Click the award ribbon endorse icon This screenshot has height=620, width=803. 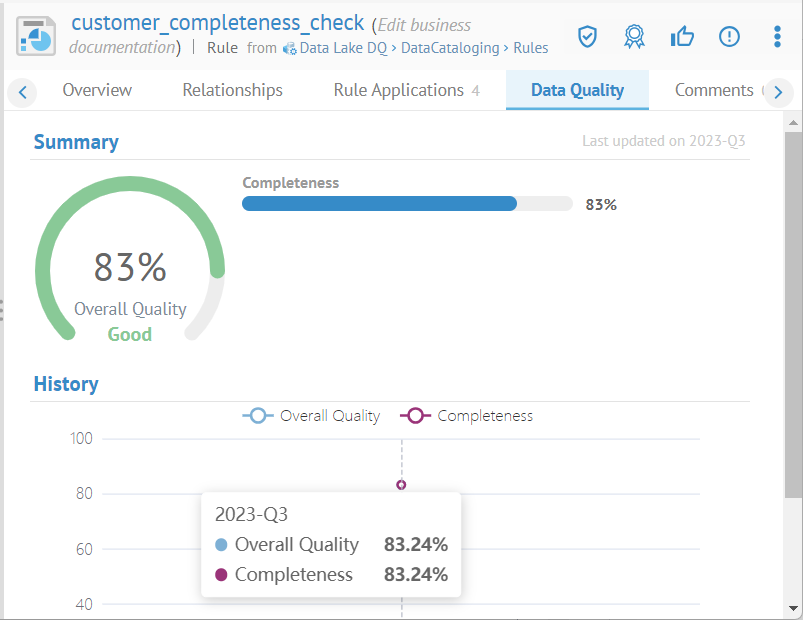tap(634, 37)
